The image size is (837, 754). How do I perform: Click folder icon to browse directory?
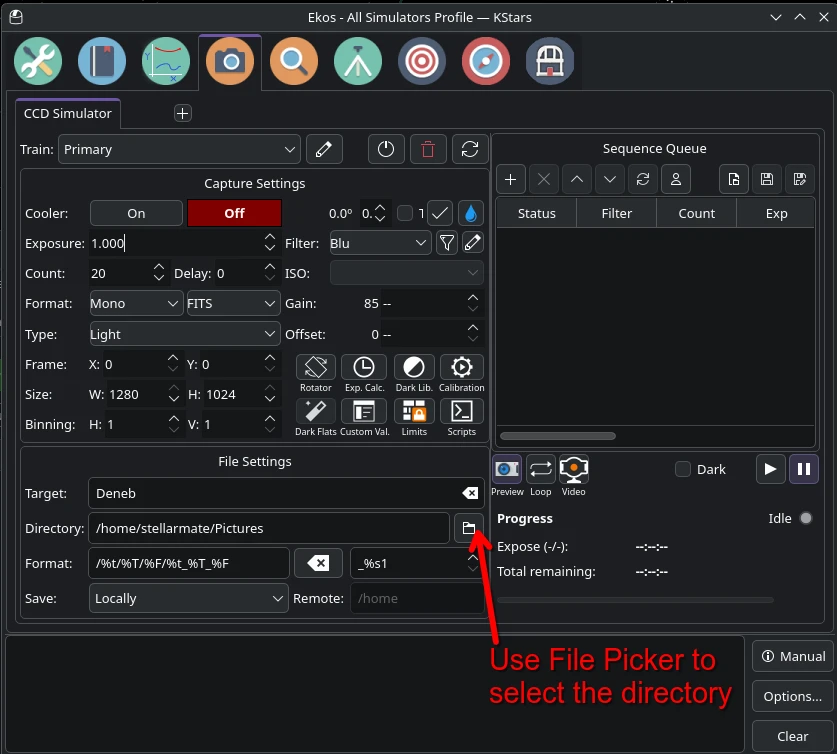click(467, 528)
